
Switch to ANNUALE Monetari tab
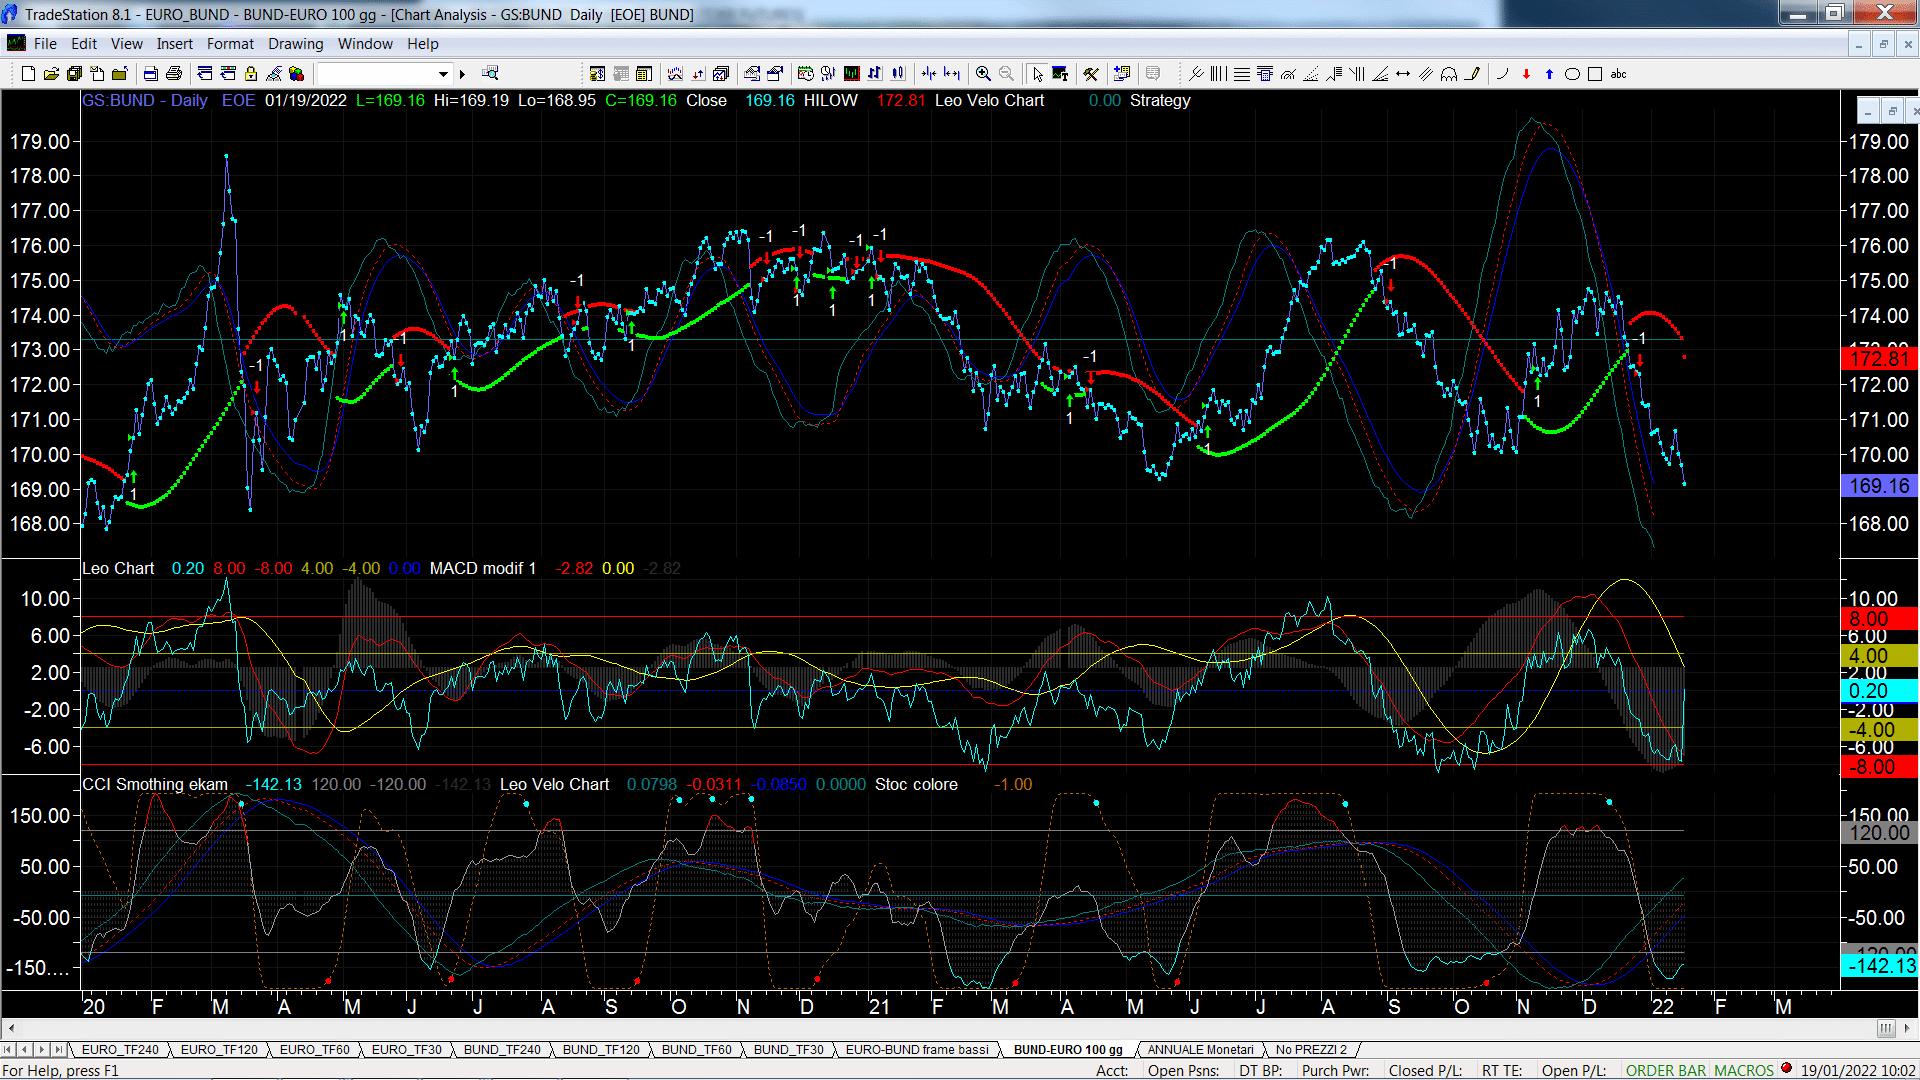pyautogui.click(x=1200, y=1049)
